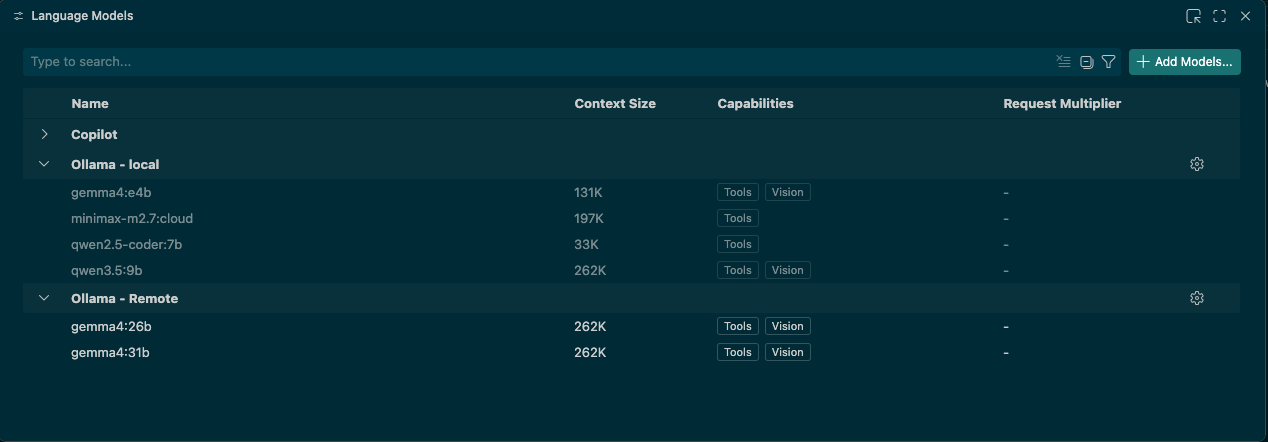Click the Copilot group label
The height and width of the screenshot is (442, 1268).
[x=94, y=134]
